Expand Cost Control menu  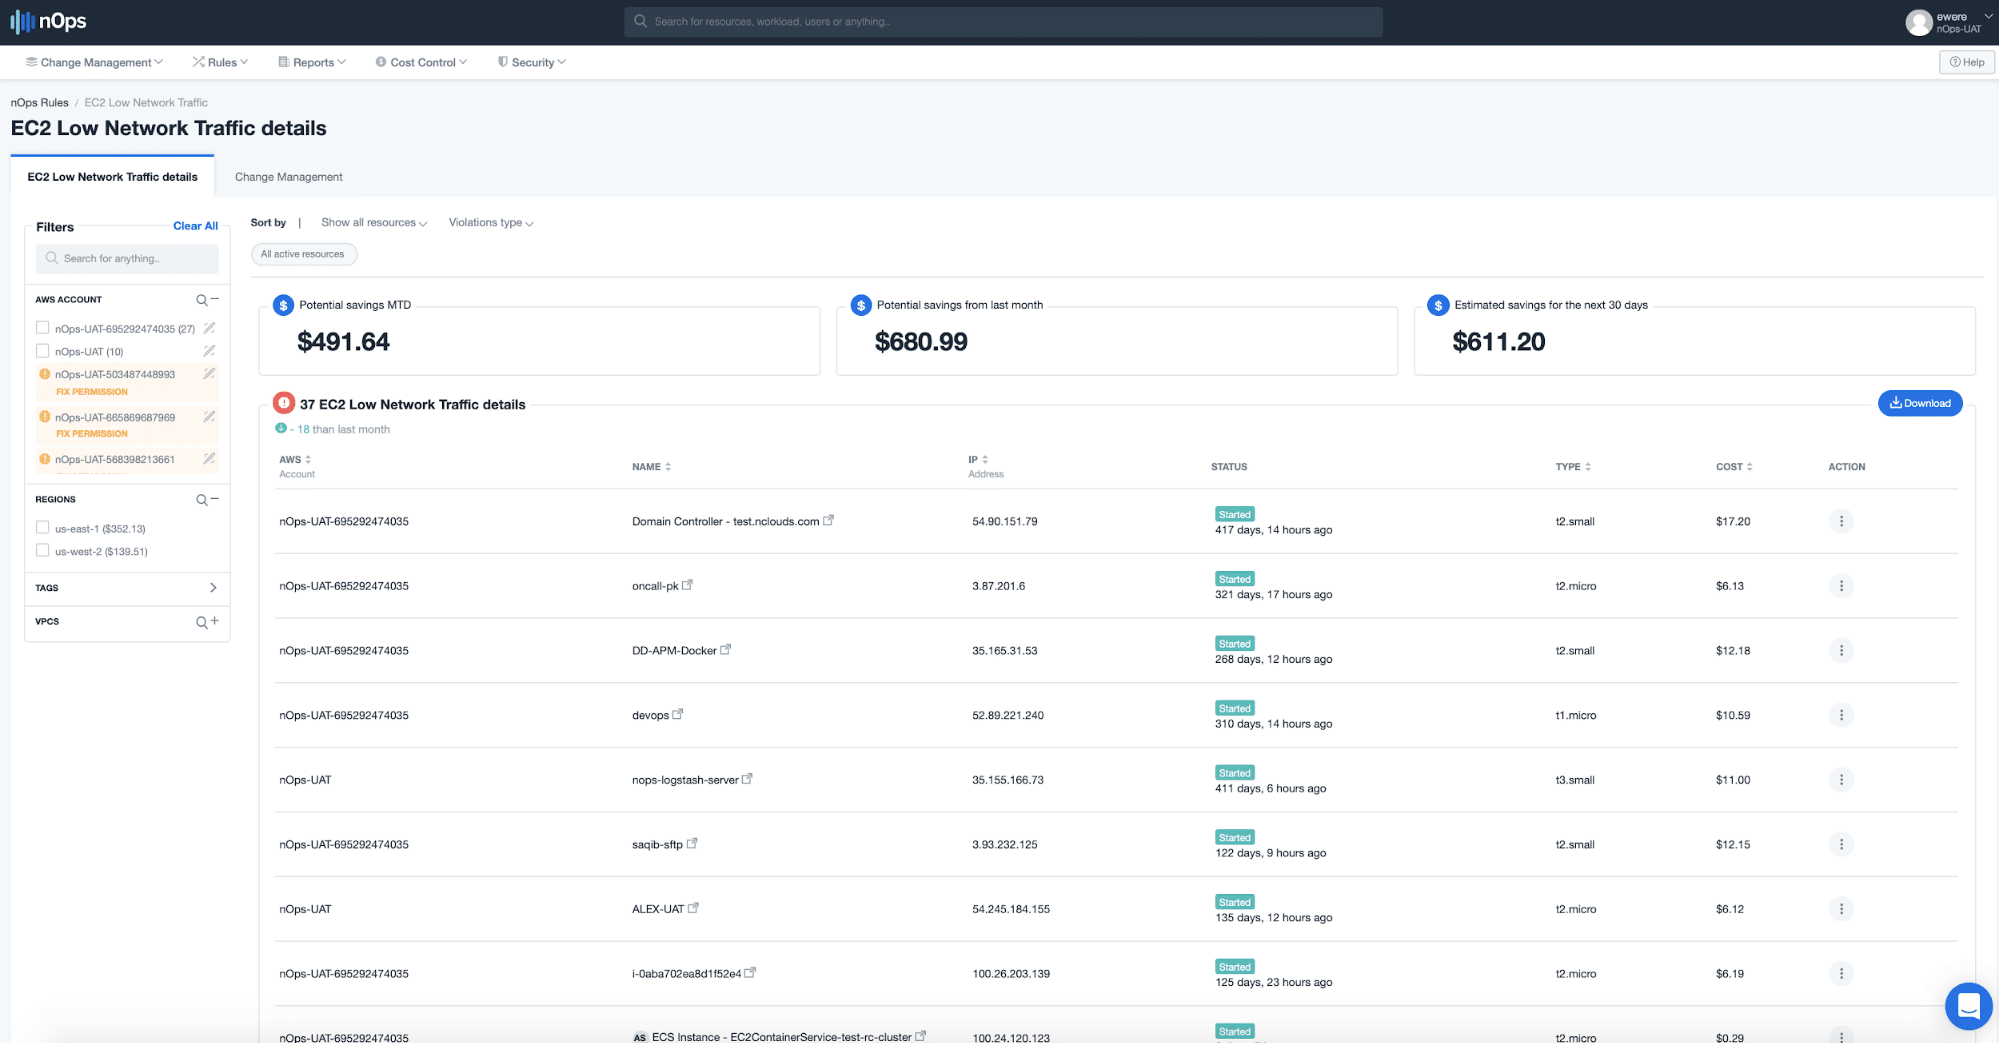[x=421, y=62]
